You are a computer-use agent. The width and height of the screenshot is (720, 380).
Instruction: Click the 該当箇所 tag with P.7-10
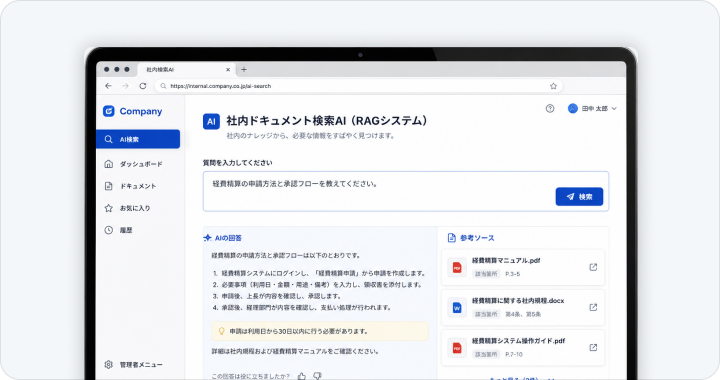(486, 354)
